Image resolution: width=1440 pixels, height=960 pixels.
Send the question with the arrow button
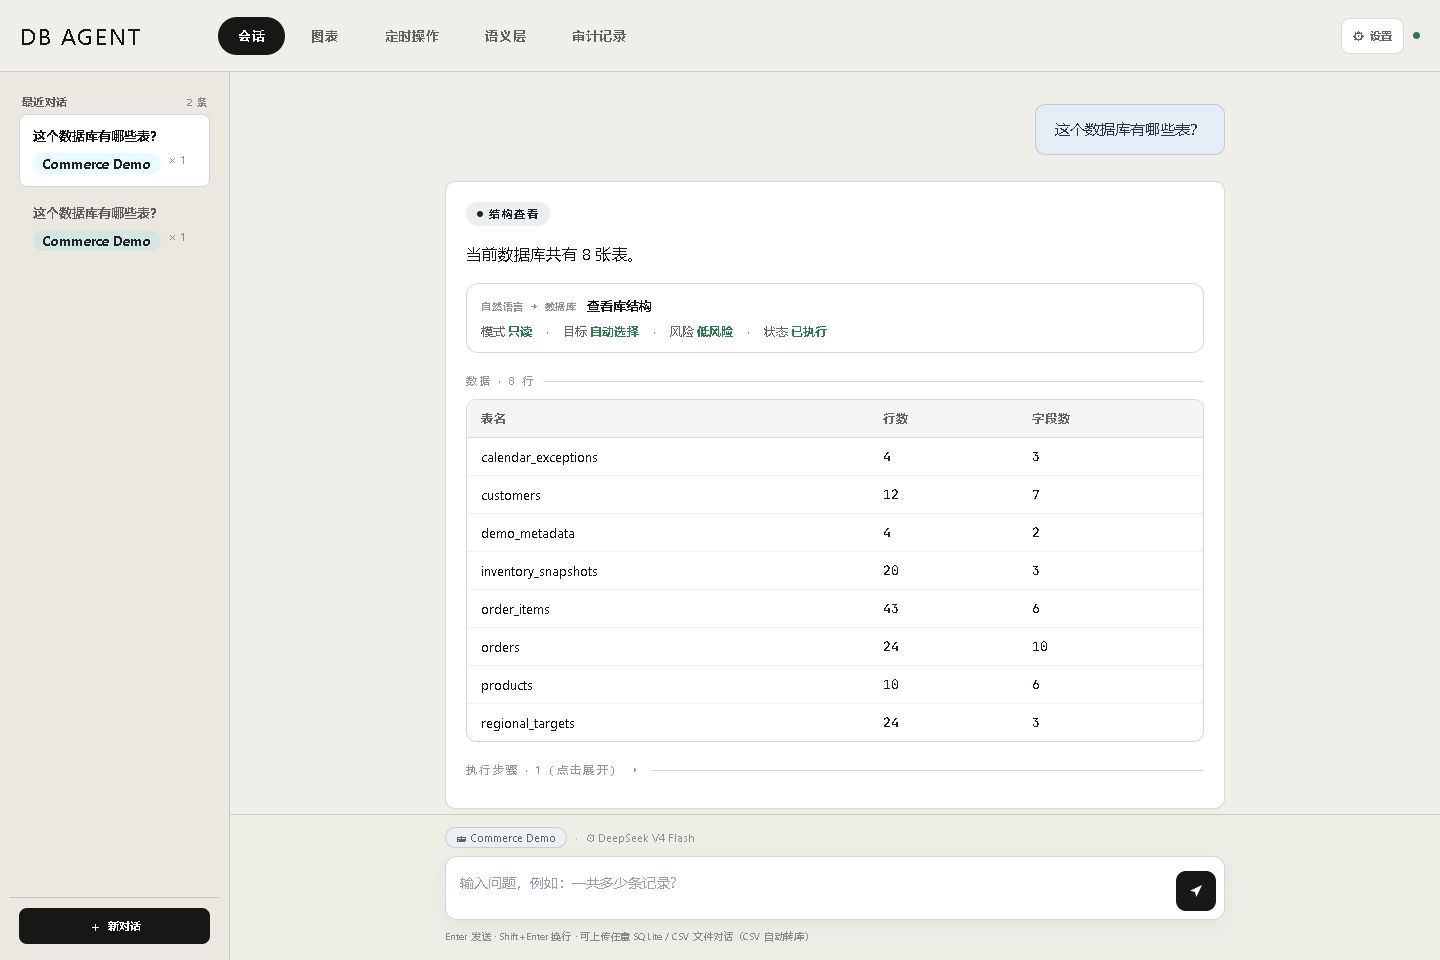(x=1195, y=891)
